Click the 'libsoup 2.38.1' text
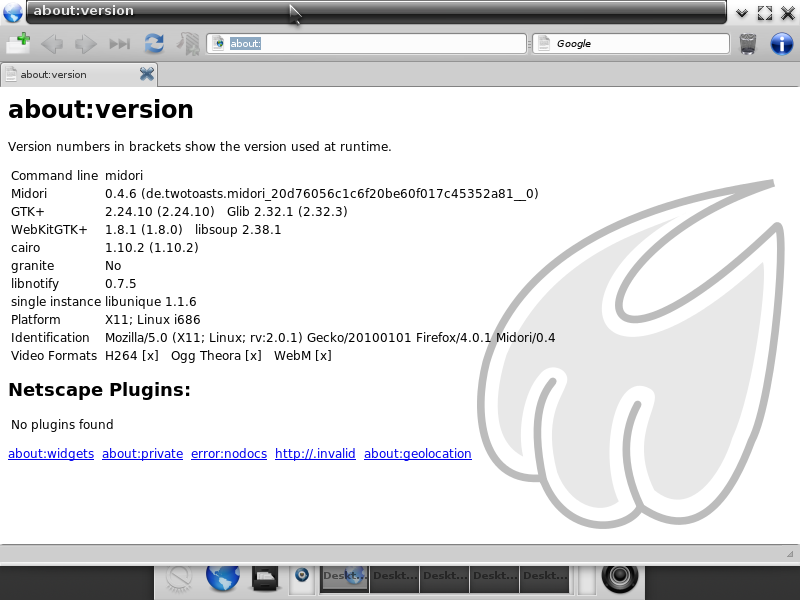800x600 pixels. [x=238, y=230]
